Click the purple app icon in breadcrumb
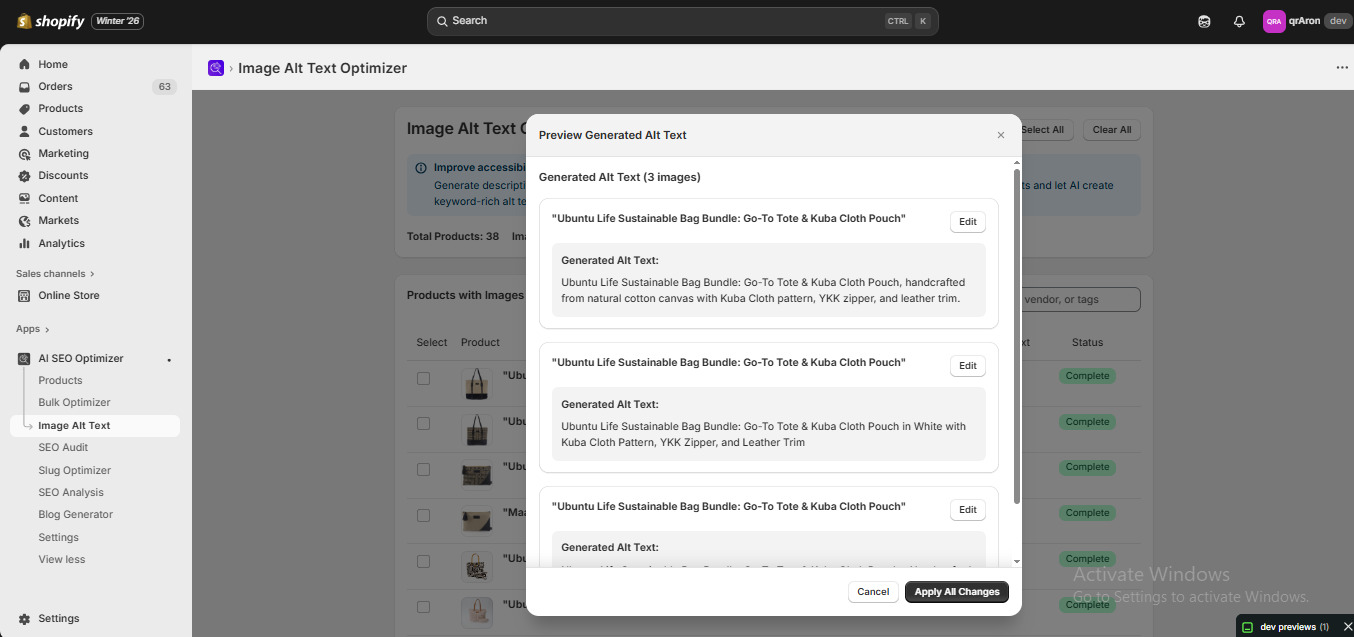Screen dimensions: 1354x637 tap(216, 68)
